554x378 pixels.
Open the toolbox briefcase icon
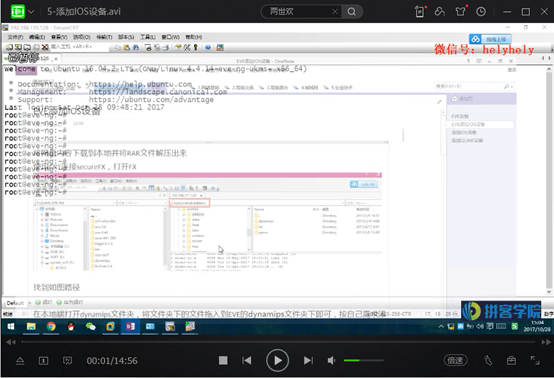(511, 360)
